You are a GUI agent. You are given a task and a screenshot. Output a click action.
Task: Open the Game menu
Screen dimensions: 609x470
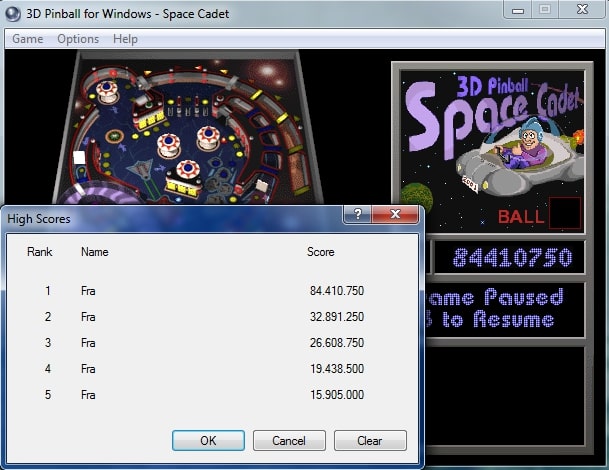tap(27, 39)
